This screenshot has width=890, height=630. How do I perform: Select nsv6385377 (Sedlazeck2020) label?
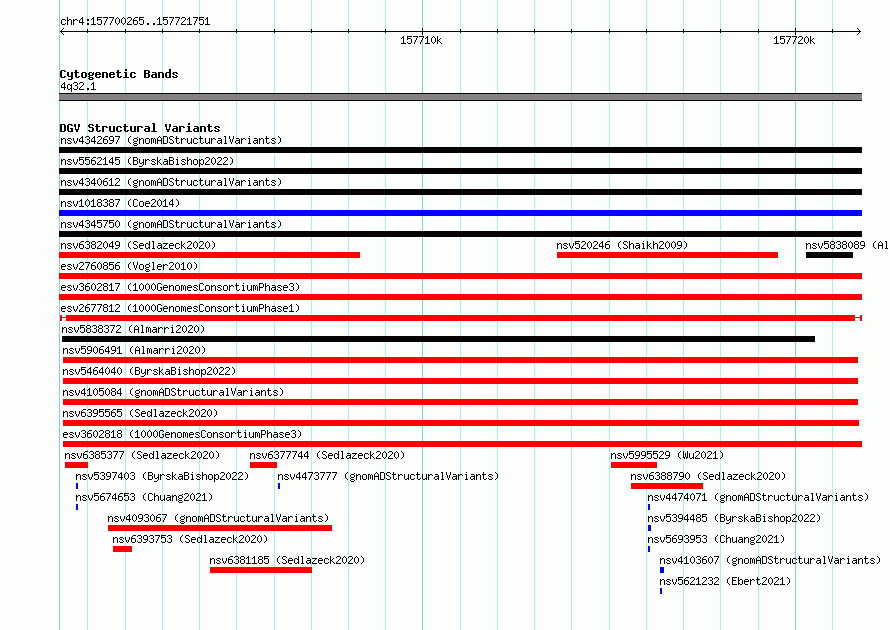click(x=142, y=455)
